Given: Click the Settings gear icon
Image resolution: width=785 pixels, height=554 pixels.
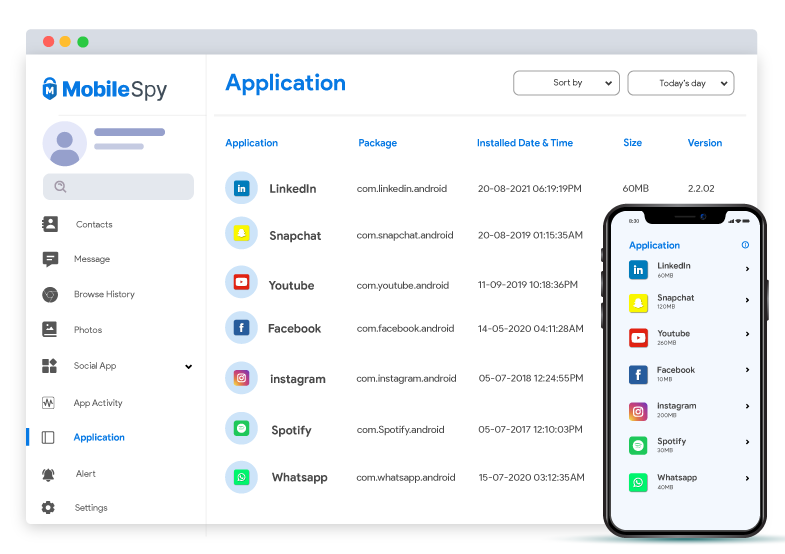Looking at the screenshot, I should pos(48,507).
